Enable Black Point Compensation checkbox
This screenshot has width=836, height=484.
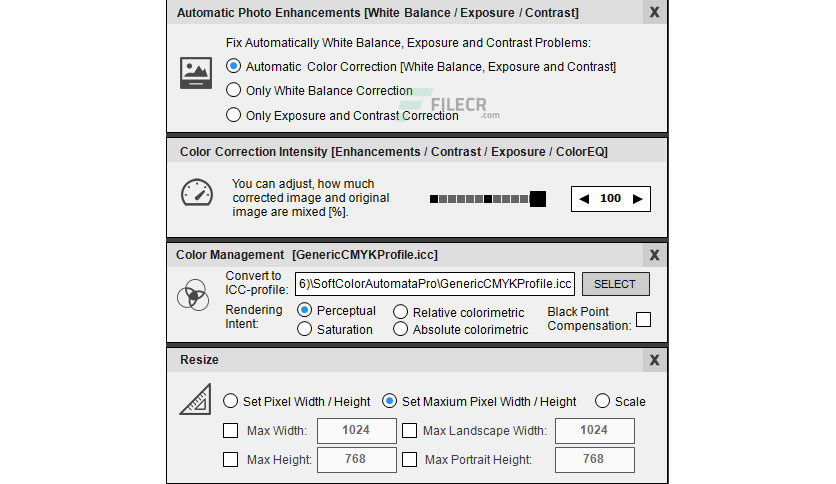(x=644, y=319)
